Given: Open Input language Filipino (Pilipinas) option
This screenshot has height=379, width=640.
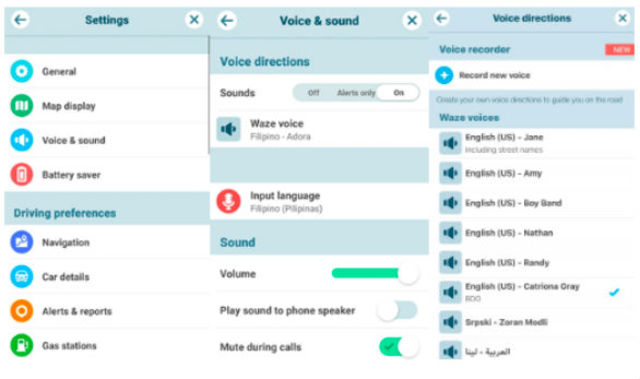Looking at the screenshot, I should 319,202.
